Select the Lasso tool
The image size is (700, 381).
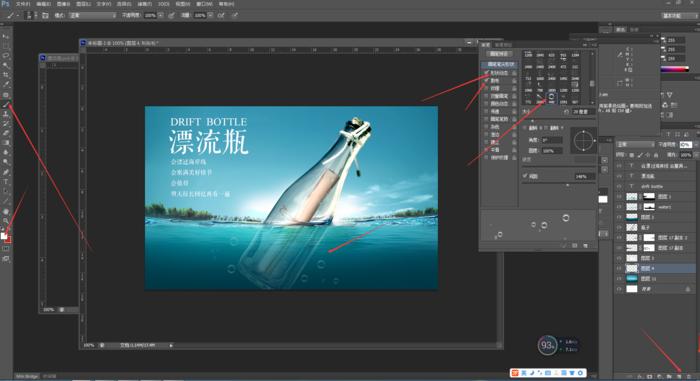tap(6, 56)
